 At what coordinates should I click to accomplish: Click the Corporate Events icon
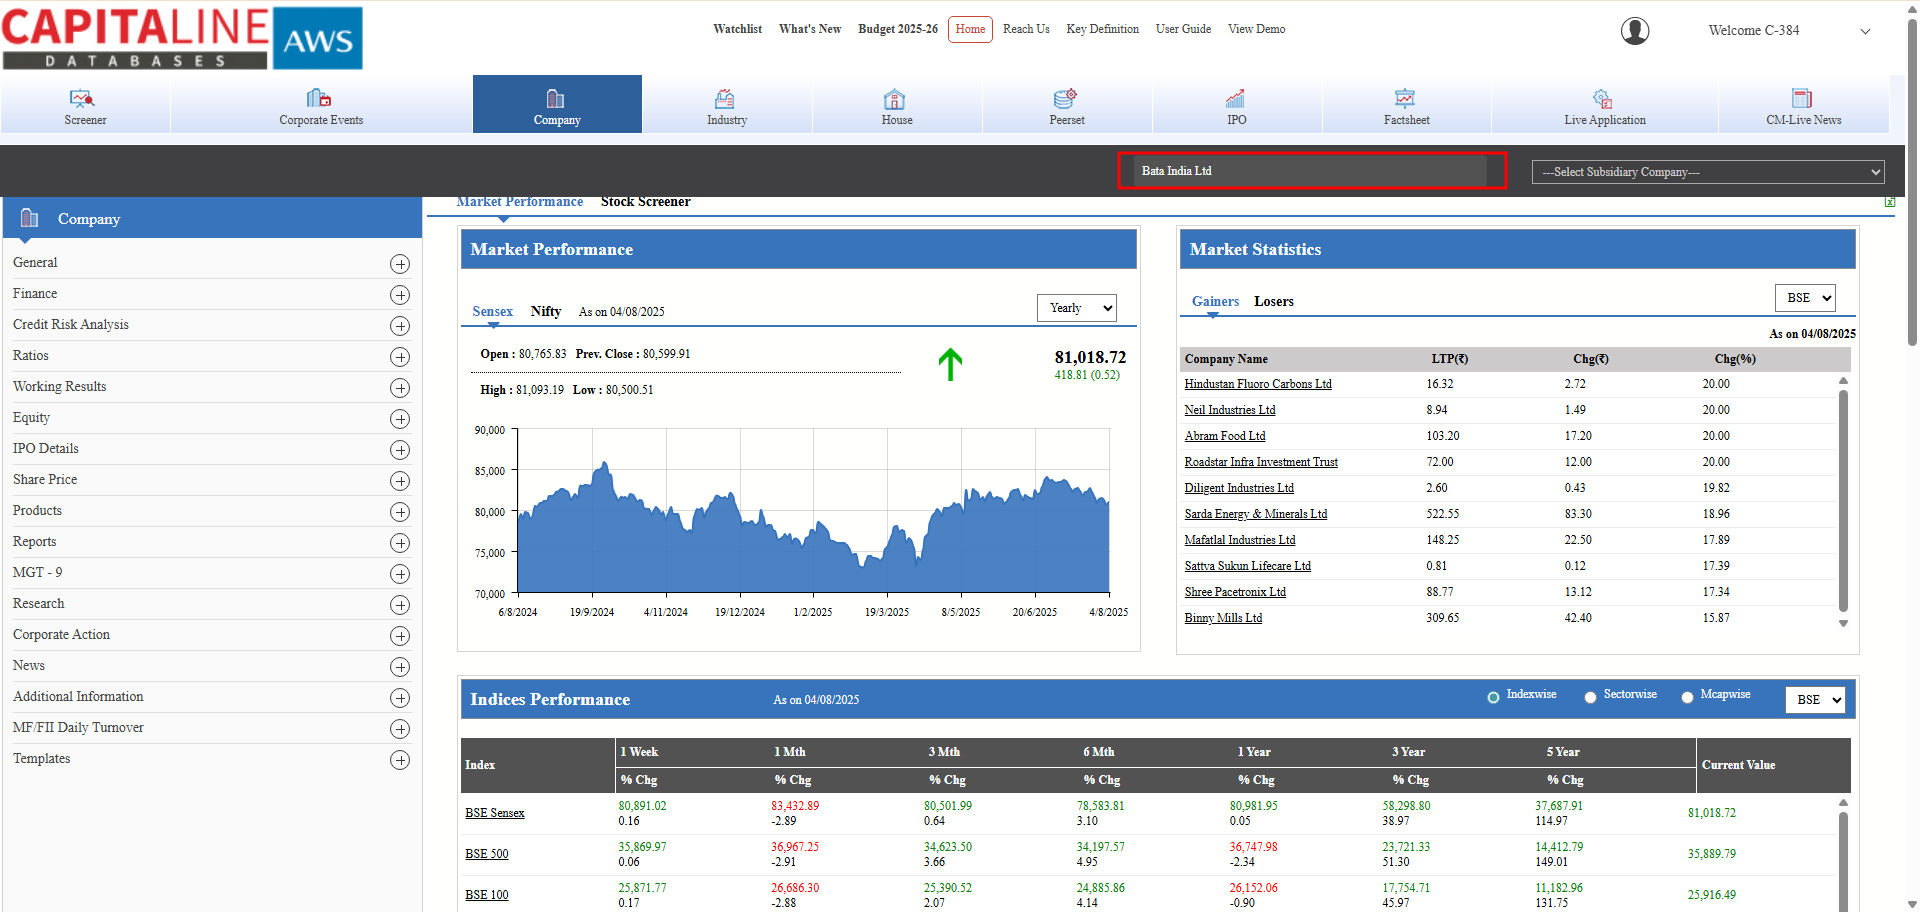pos(319,98)
